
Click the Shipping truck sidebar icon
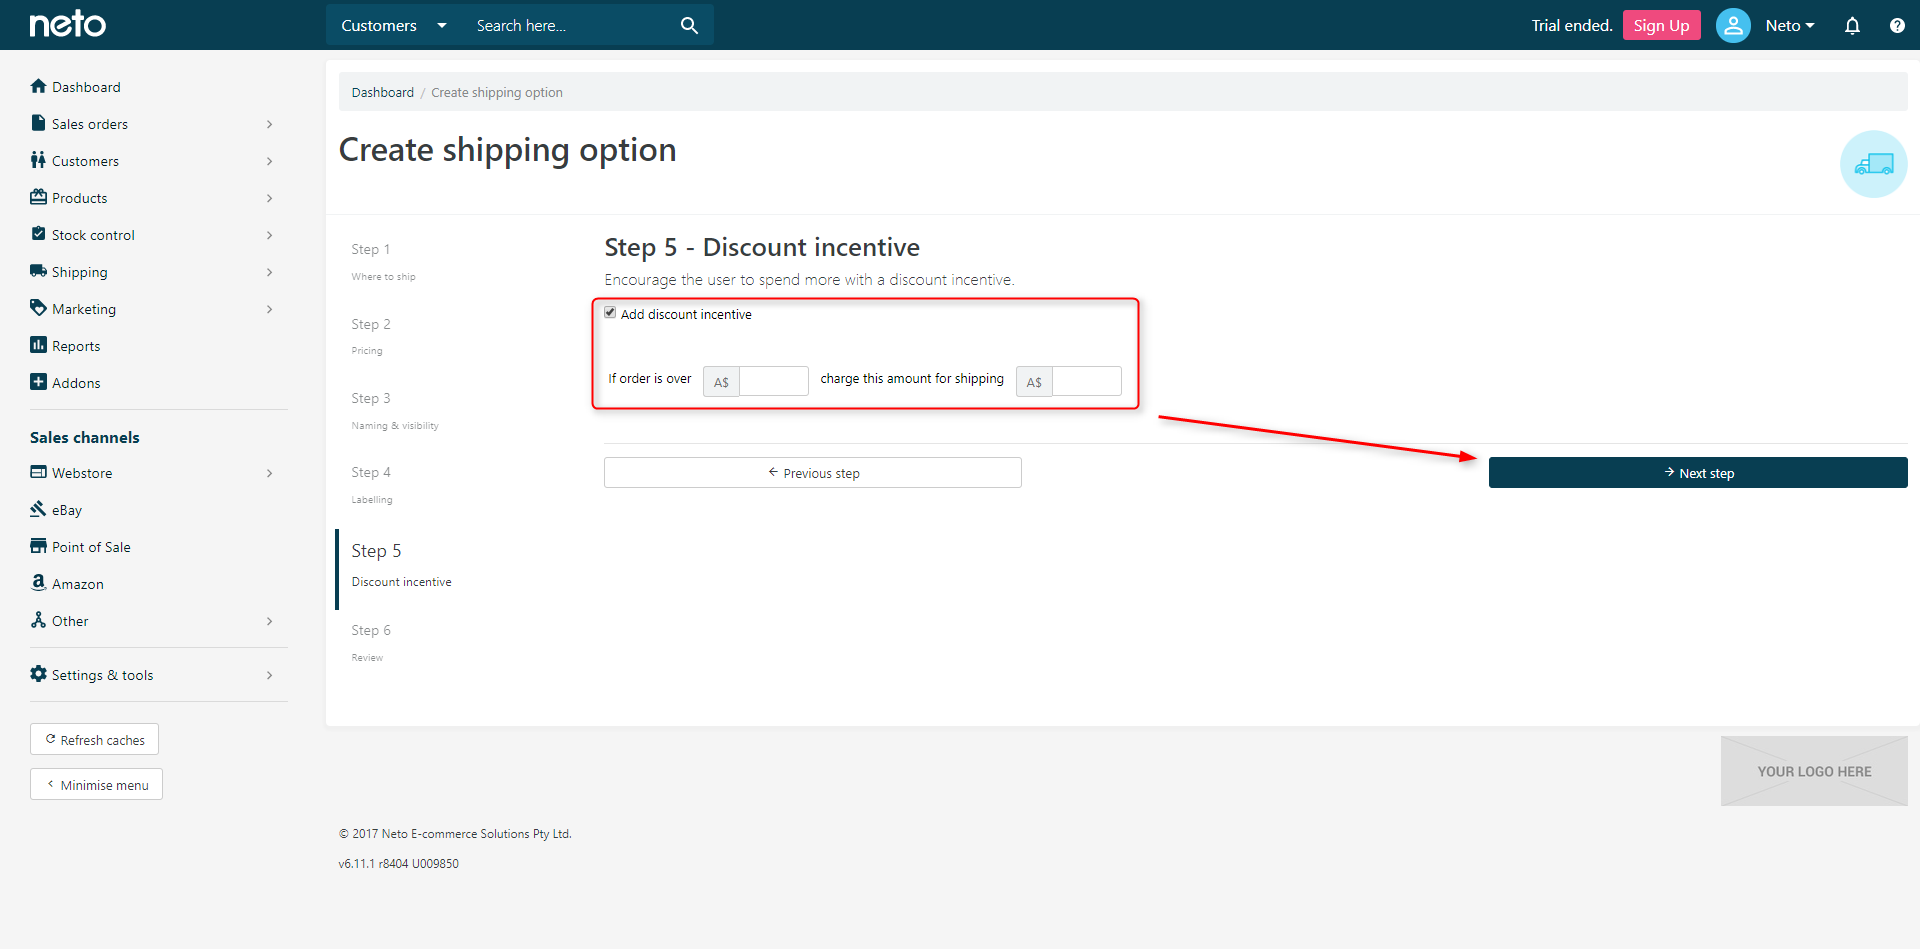point(38,271)
